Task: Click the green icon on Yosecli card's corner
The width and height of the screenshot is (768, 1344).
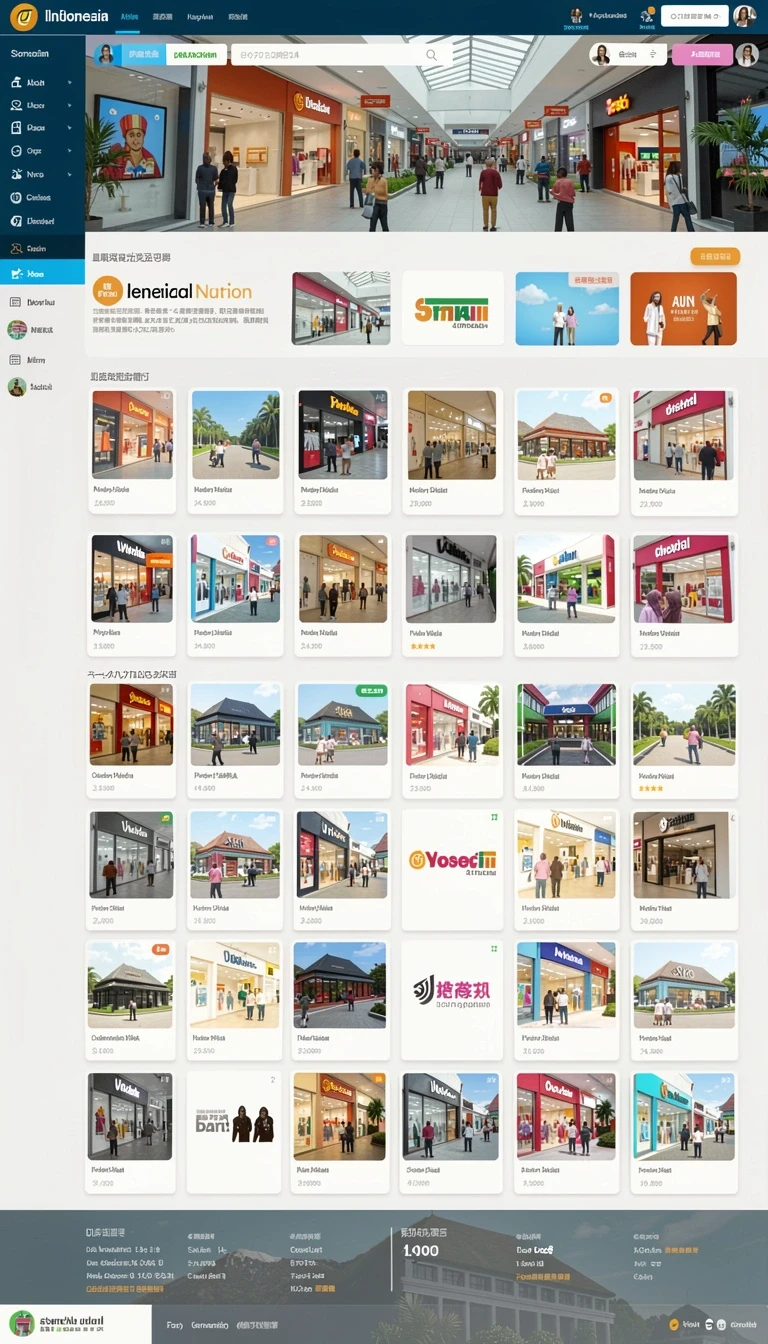Action: click(x=494, y=818)
